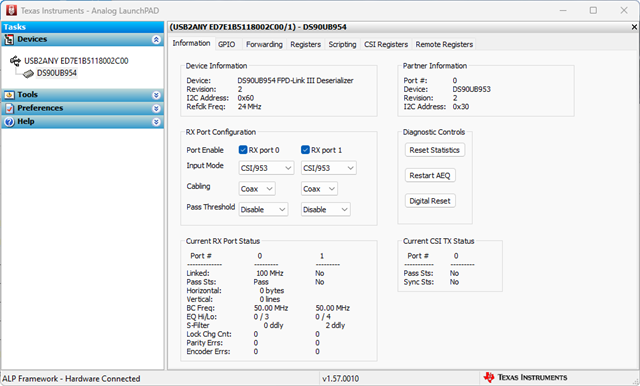Click the Digital Reset button
This screenshot has height=386, width=640.
pyautogui.click(x=430, y=201)
